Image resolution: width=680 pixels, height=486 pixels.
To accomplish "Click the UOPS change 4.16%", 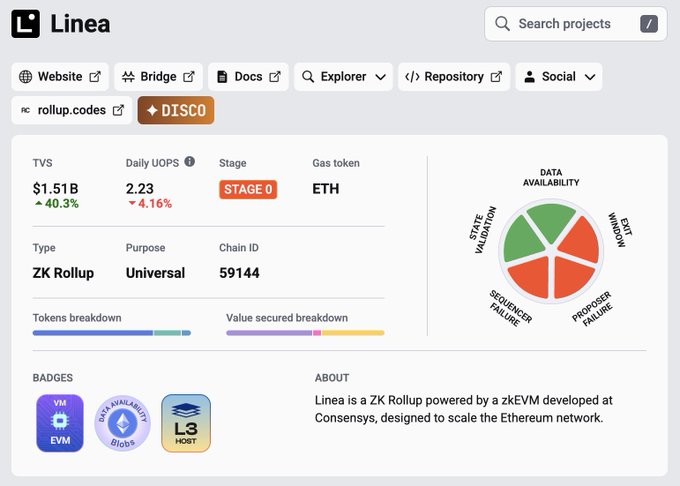I will [x=150, y=203].
